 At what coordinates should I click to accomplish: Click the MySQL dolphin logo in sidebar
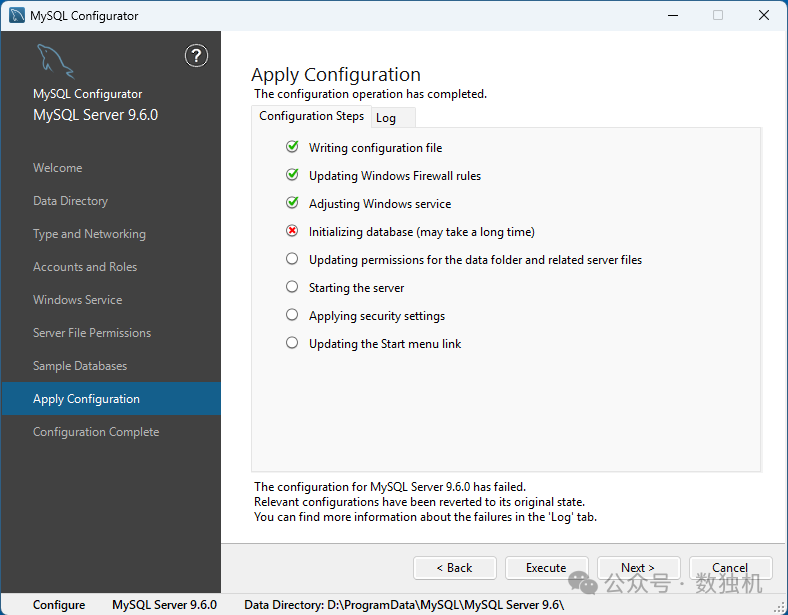click(55, 61)
